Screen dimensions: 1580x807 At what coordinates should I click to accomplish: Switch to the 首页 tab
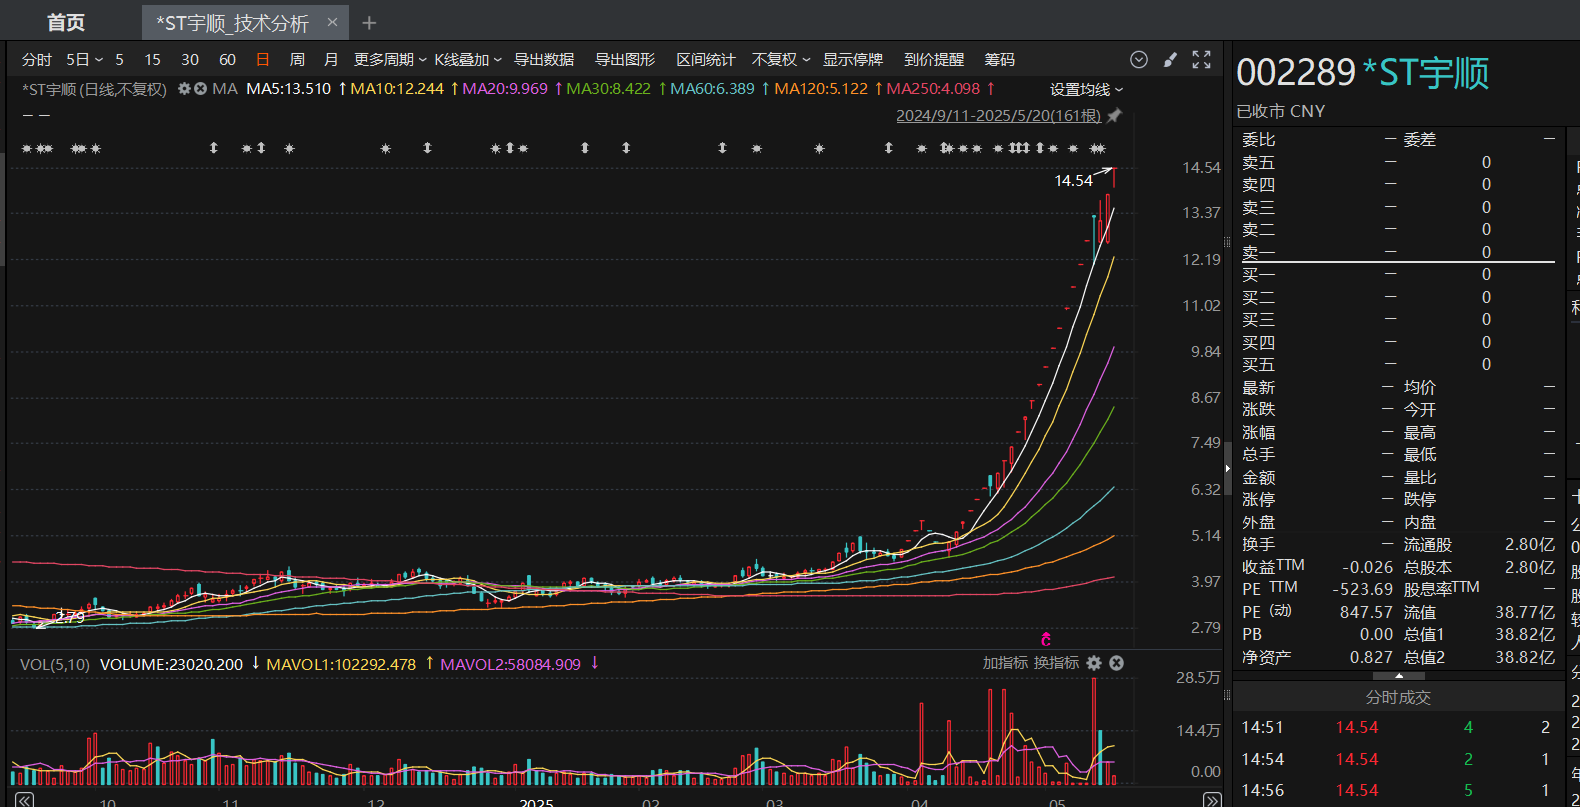point(66,22)
